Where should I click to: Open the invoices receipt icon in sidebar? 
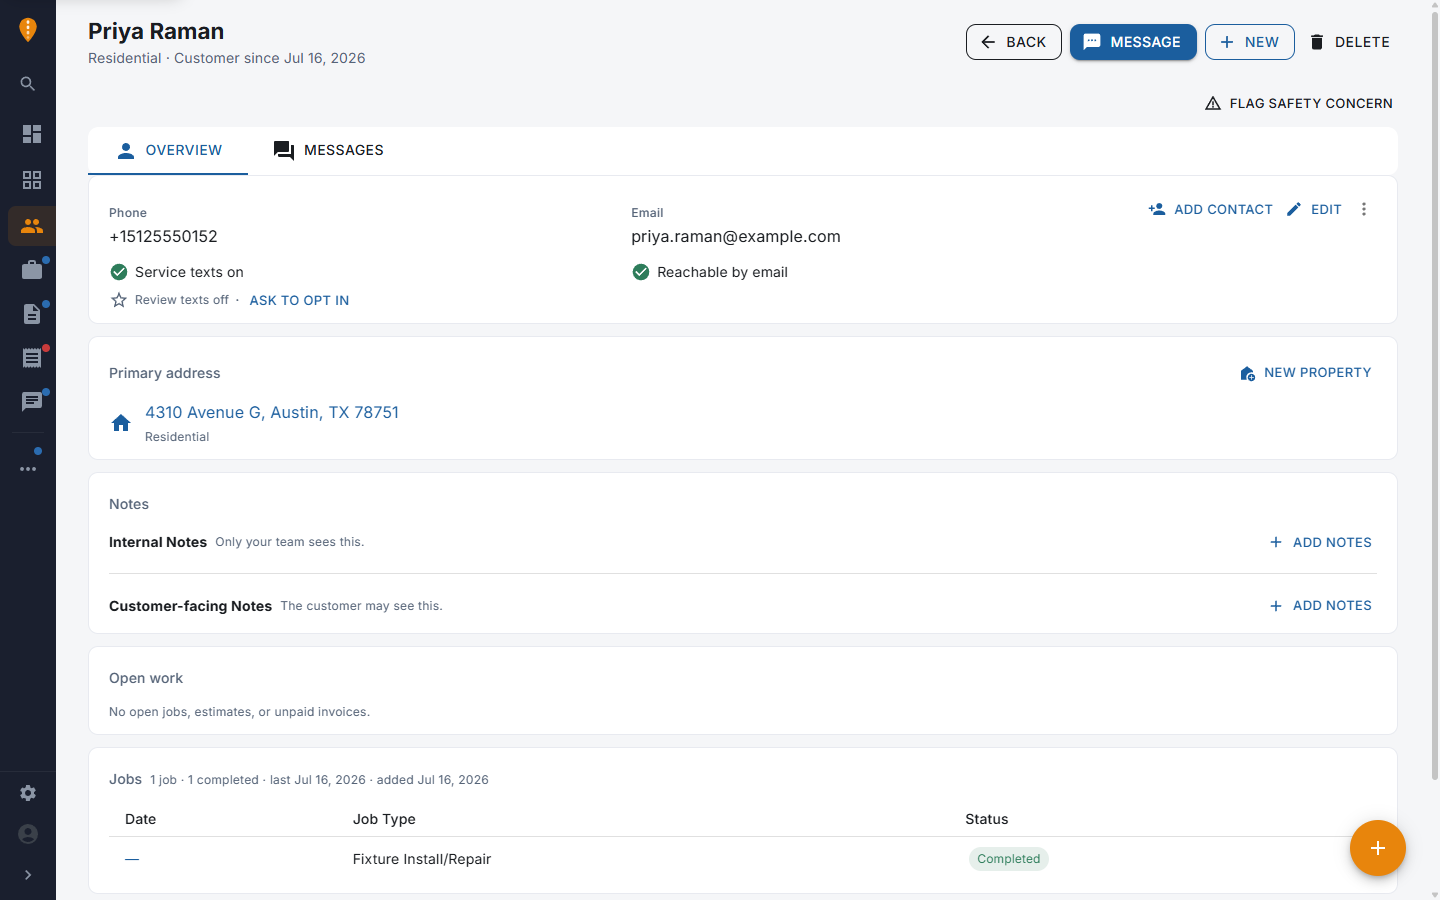32,358
